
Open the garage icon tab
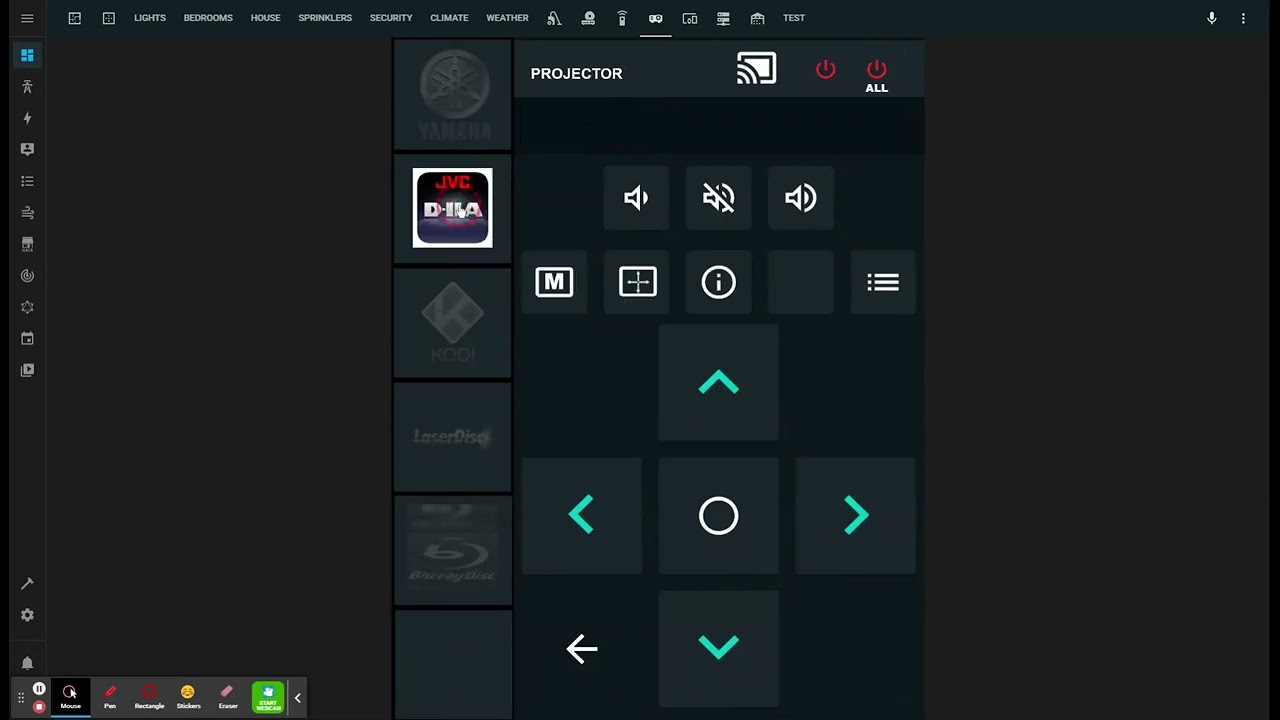(757, 18)
